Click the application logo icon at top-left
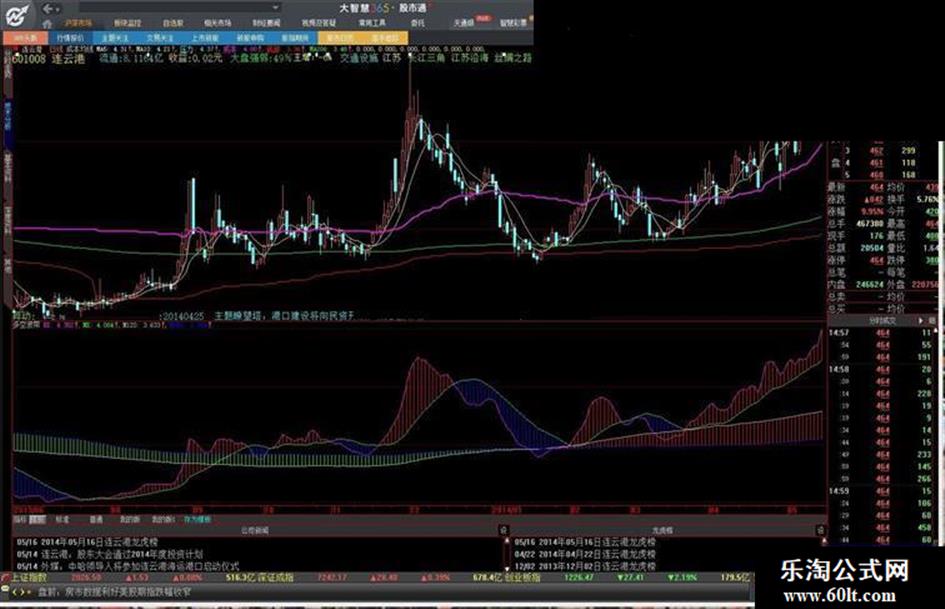 point(16,14)
